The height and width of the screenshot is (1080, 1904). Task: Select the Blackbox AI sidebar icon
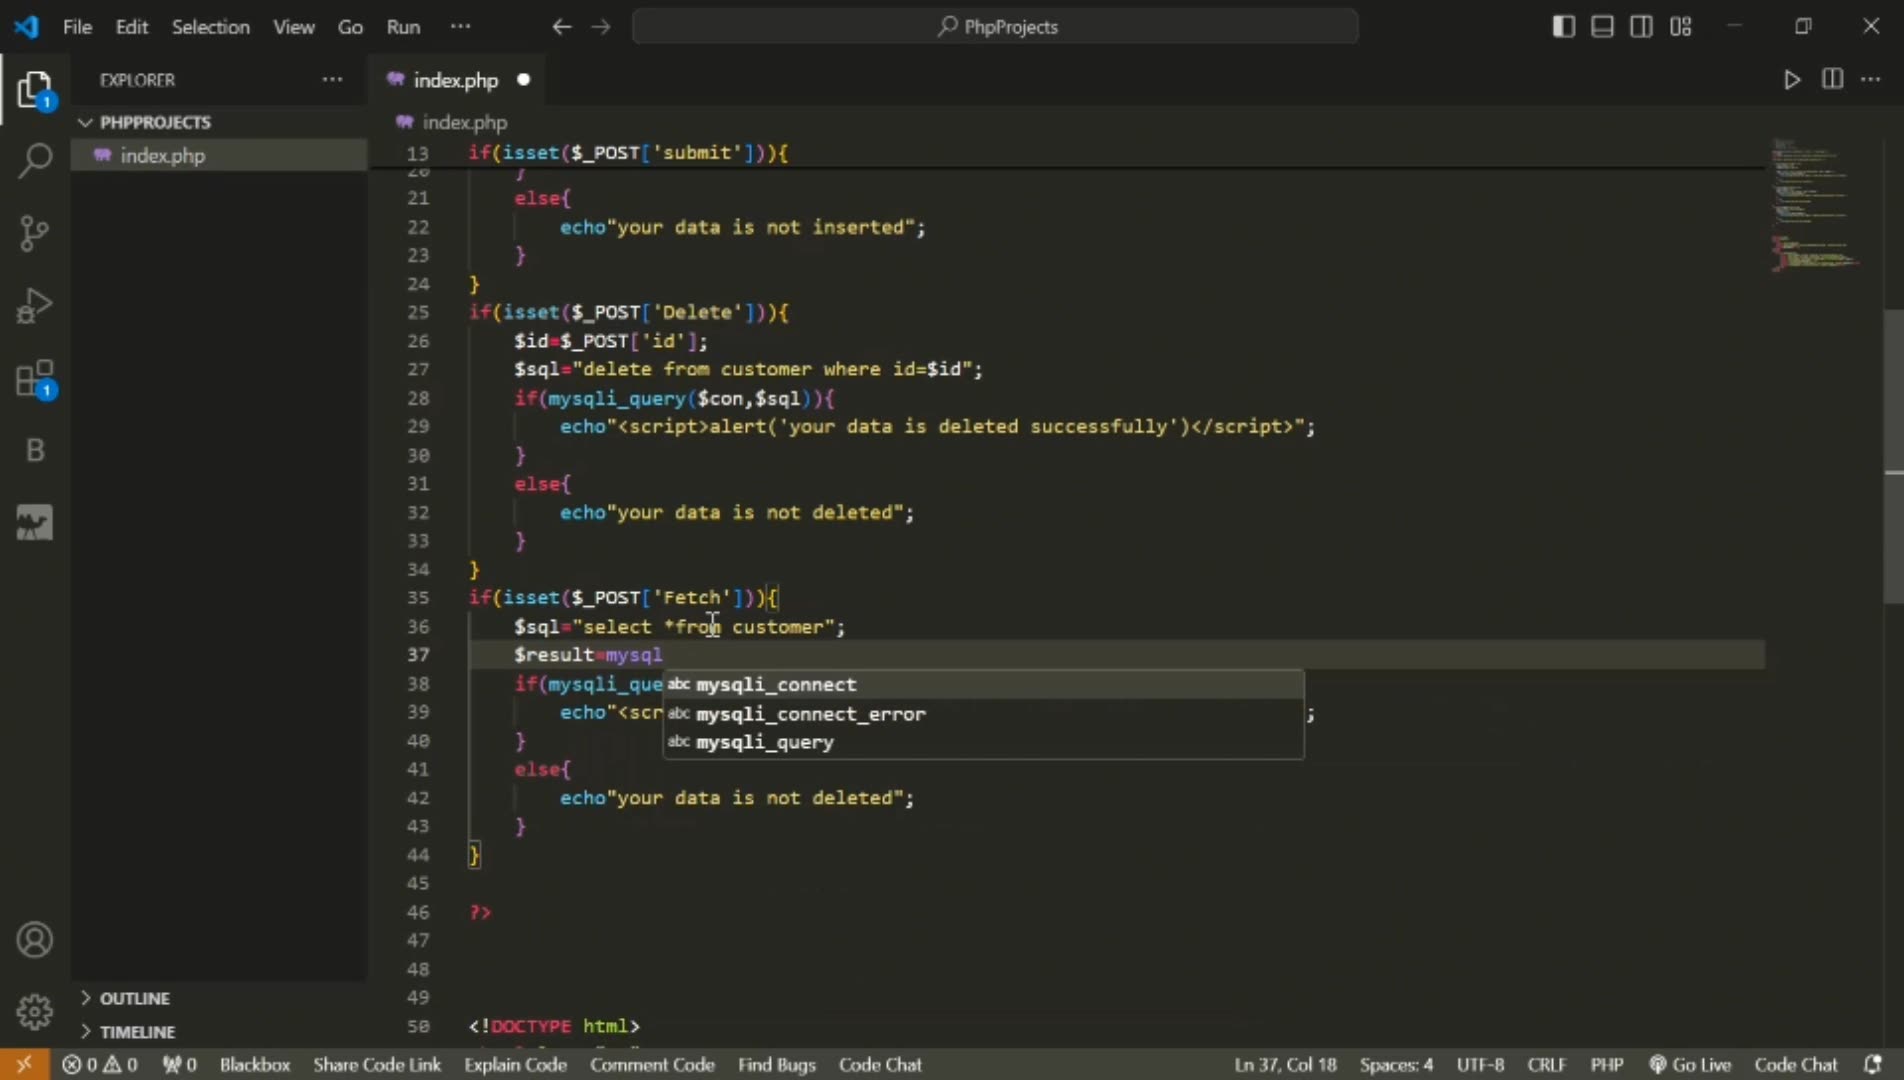[x=34, y=451]
